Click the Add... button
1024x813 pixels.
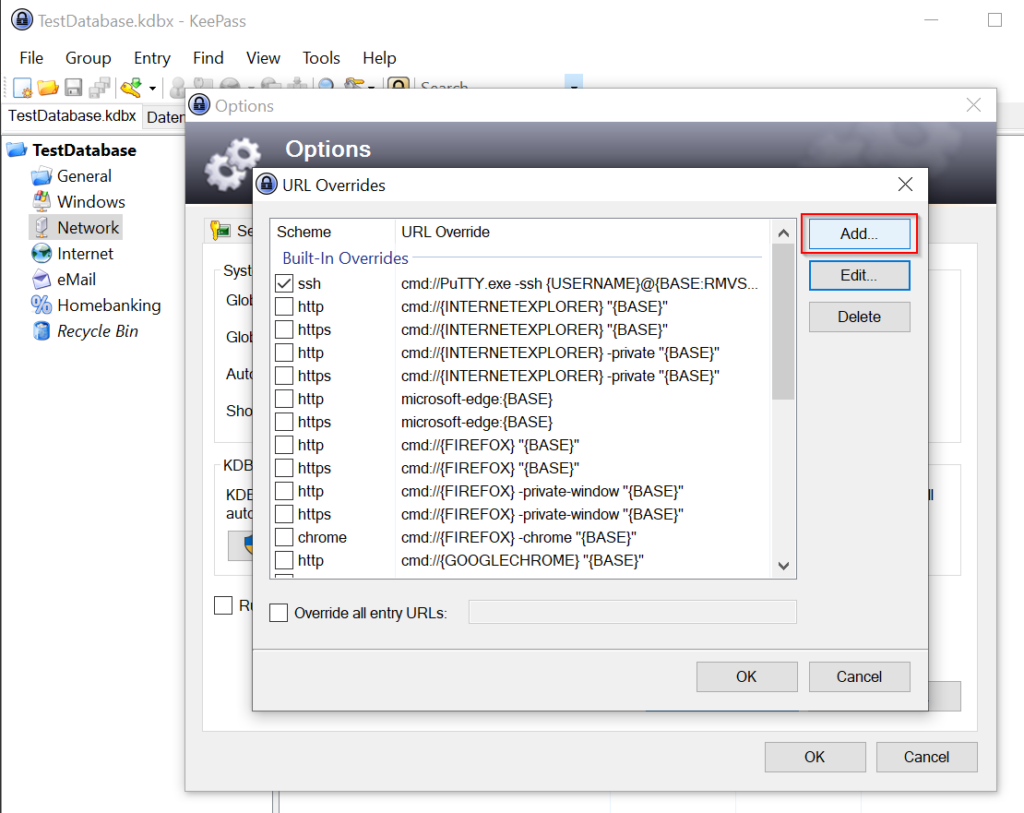point(859,234)
